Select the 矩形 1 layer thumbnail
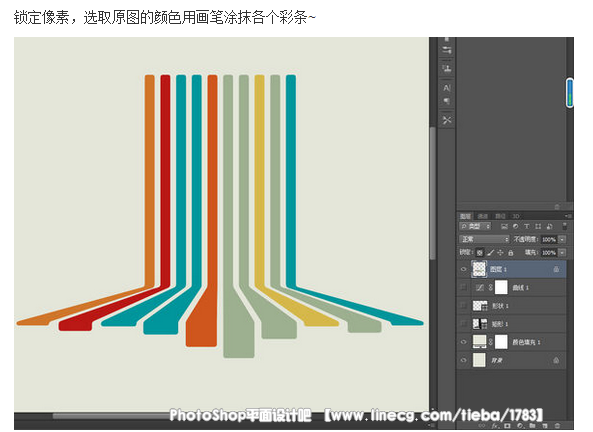Image resolution: width=593 pixels, height=432 pixels. pyautogui.click(x=480, y=324)
